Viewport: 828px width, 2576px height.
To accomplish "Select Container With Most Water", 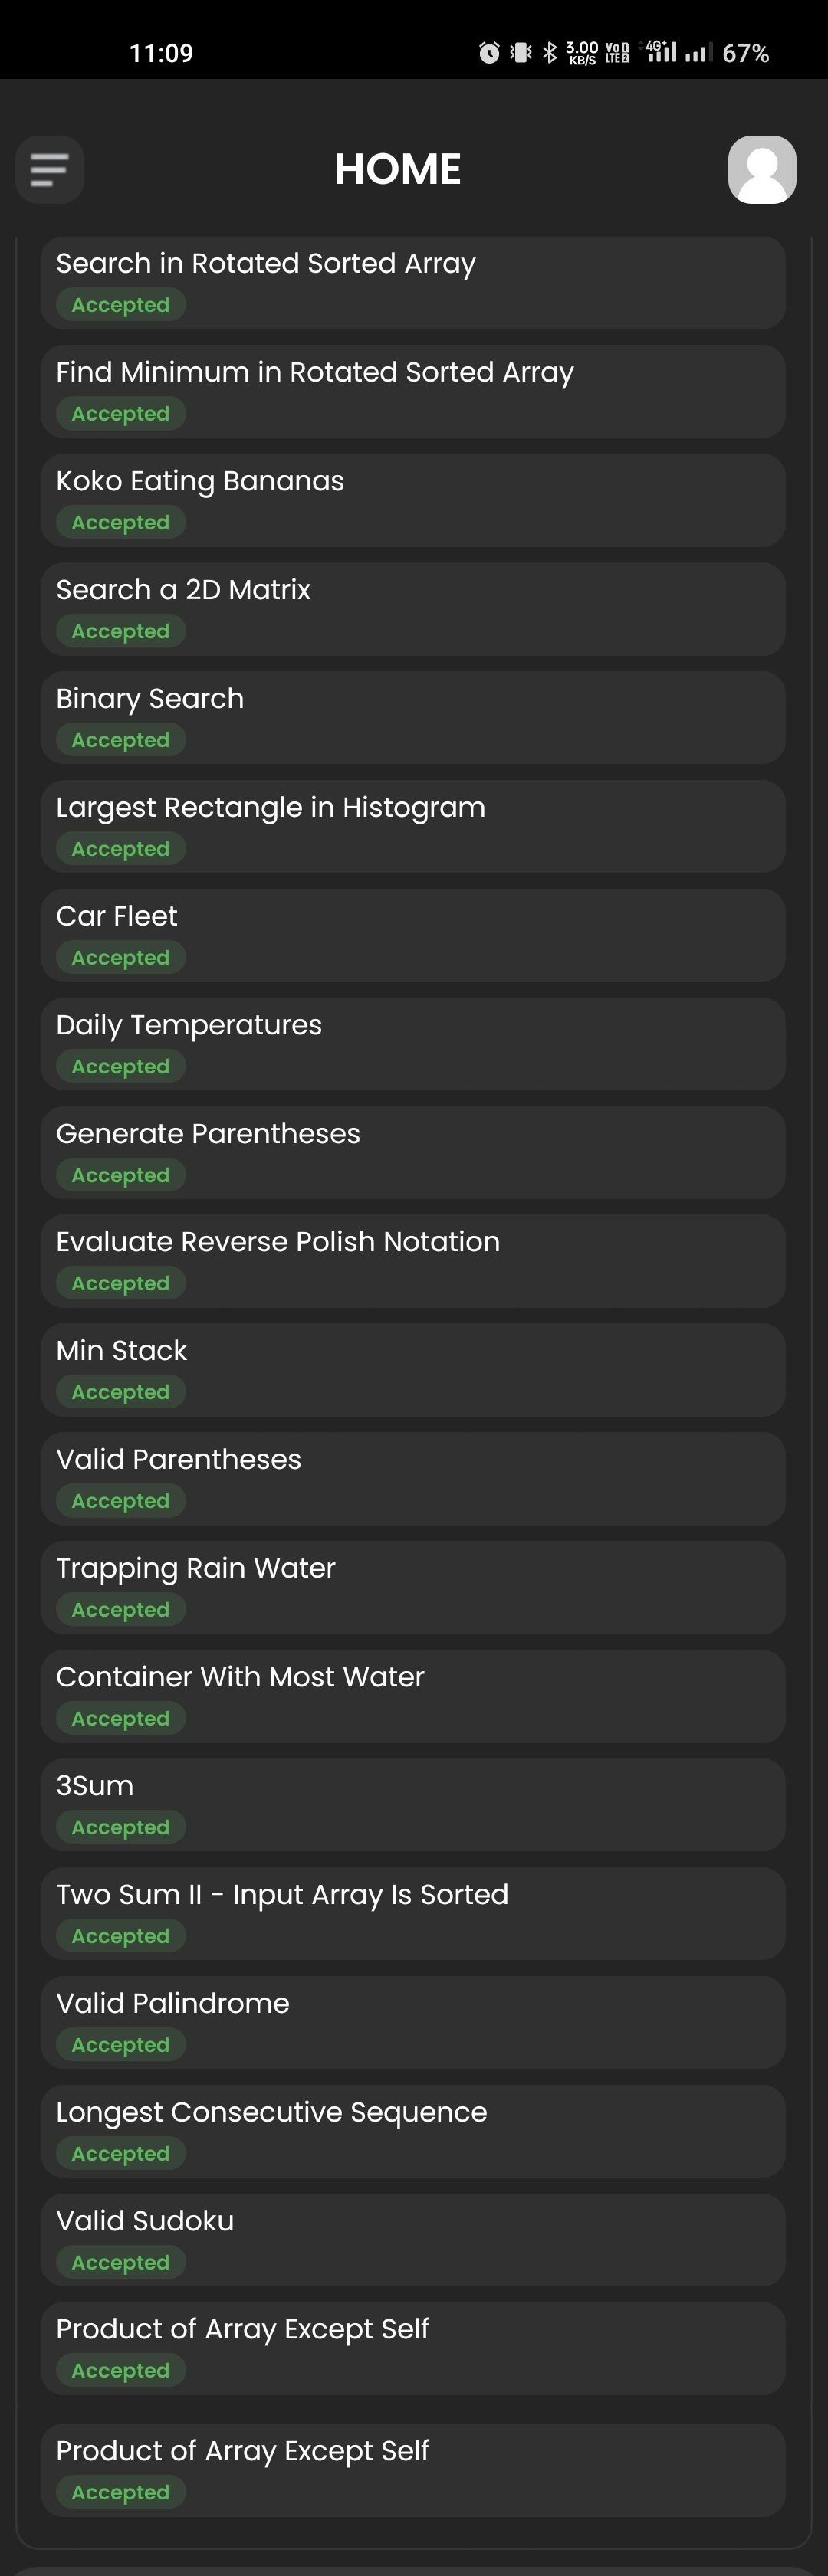I will (x=413, y=1696).
